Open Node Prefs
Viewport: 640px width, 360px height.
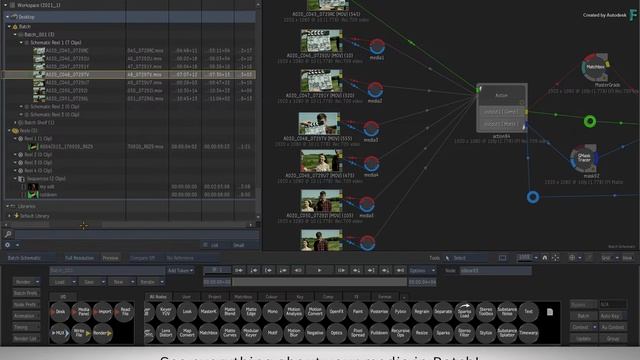(26, 304)
